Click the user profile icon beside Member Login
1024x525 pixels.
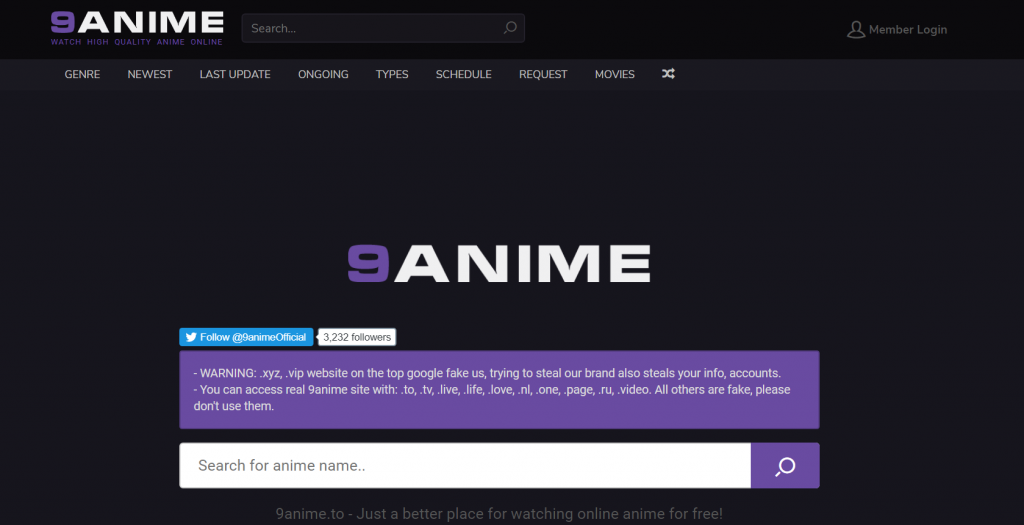[x=856, y=29]
